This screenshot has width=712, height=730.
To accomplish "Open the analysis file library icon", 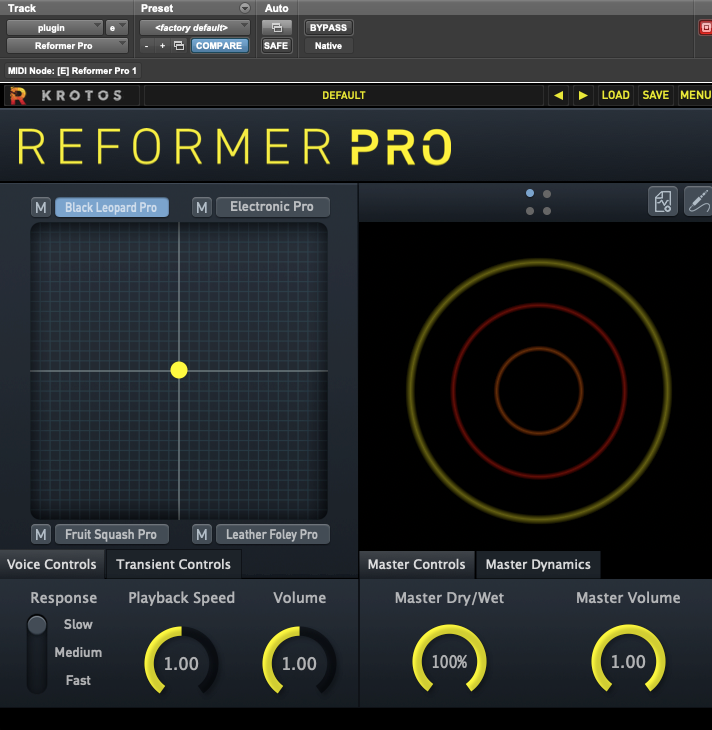I will coord(663,202).
